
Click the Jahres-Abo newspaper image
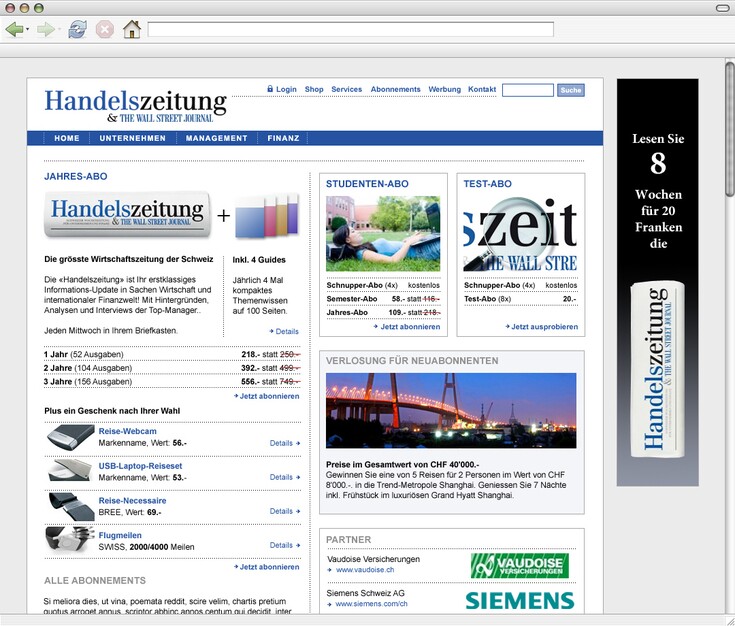point(127,214)
